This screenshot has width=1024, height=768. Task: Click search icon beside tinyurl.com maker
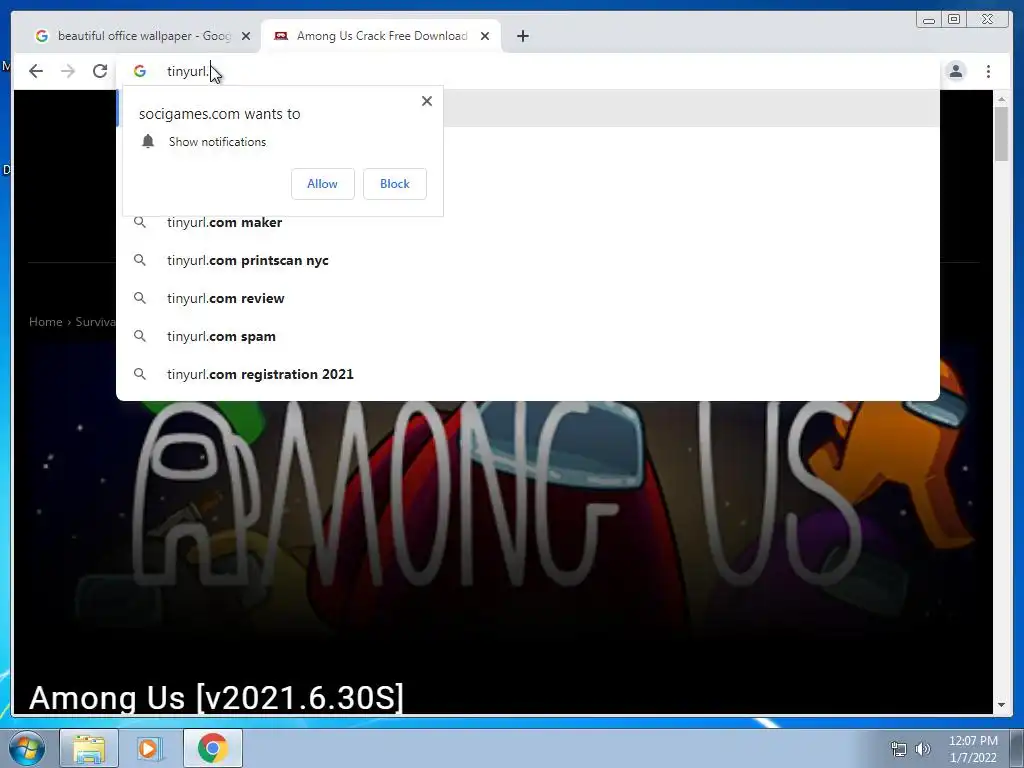140,222
